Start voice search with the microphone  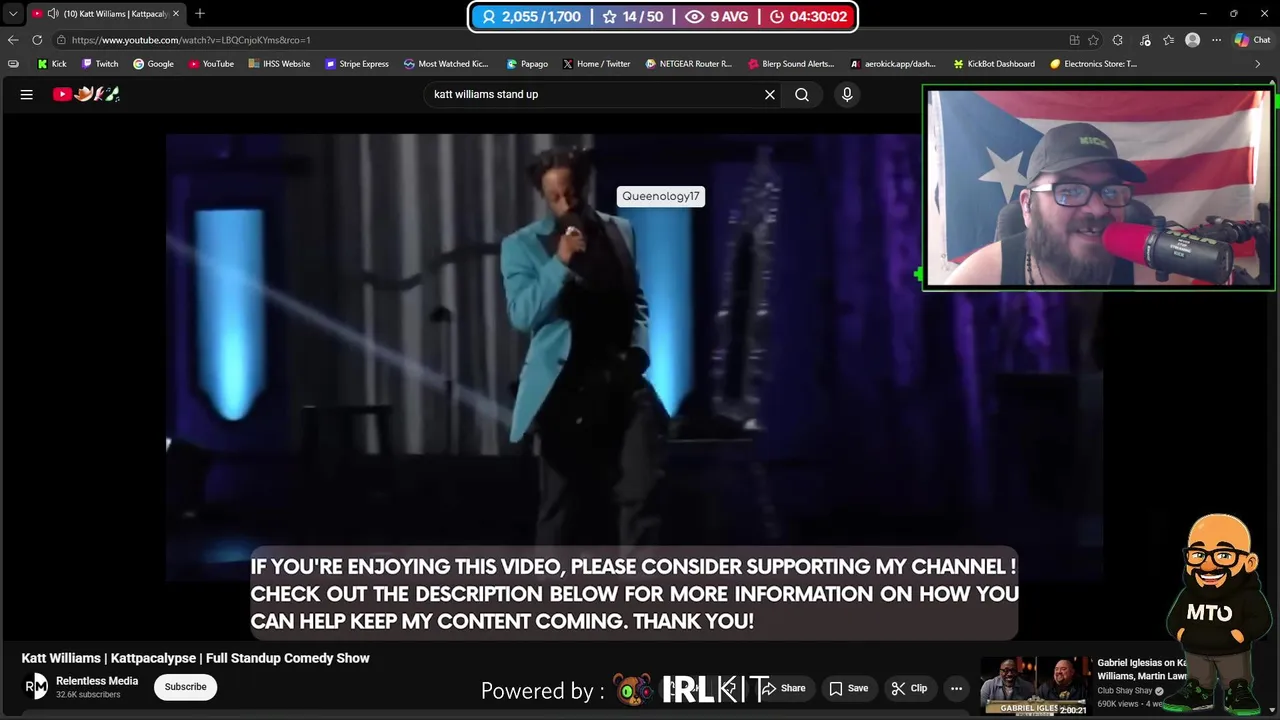click(847, 94)
